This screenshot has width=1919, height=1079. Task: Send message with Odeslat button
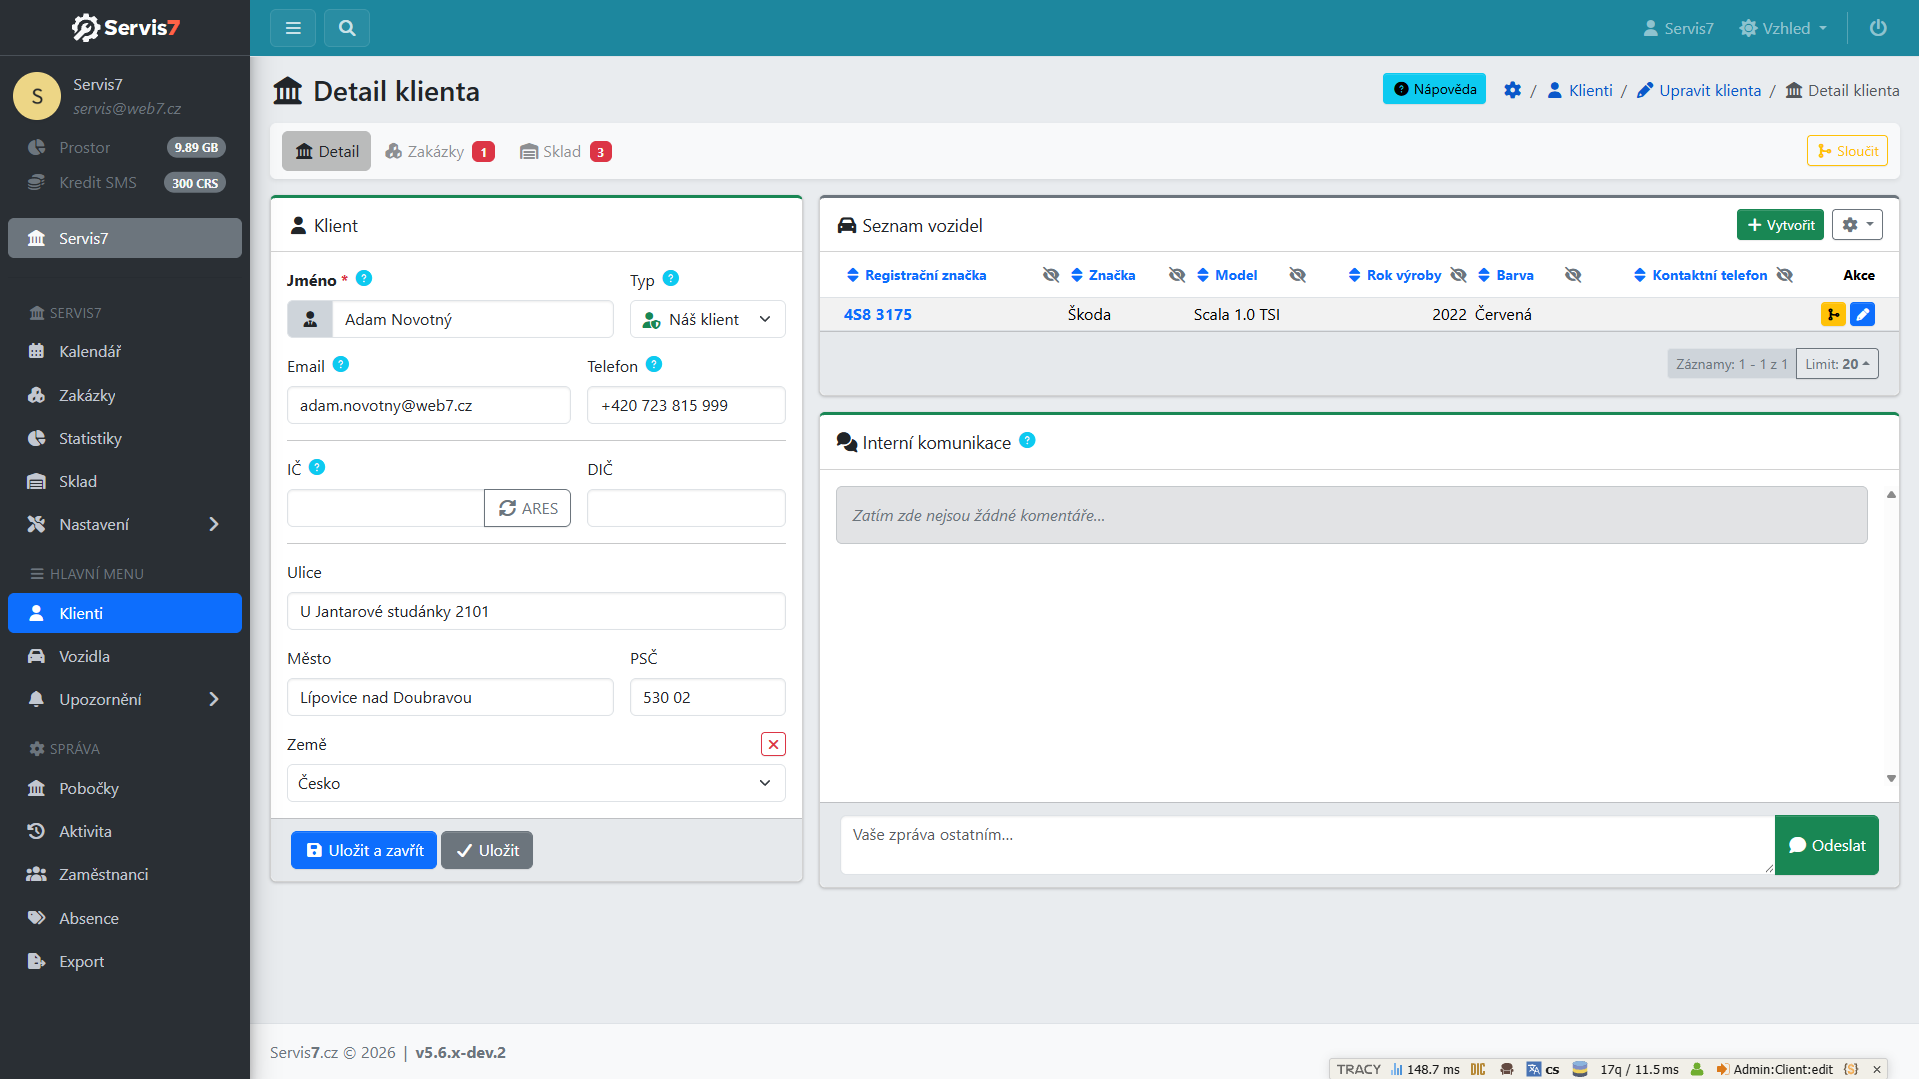coord(1826,845)
